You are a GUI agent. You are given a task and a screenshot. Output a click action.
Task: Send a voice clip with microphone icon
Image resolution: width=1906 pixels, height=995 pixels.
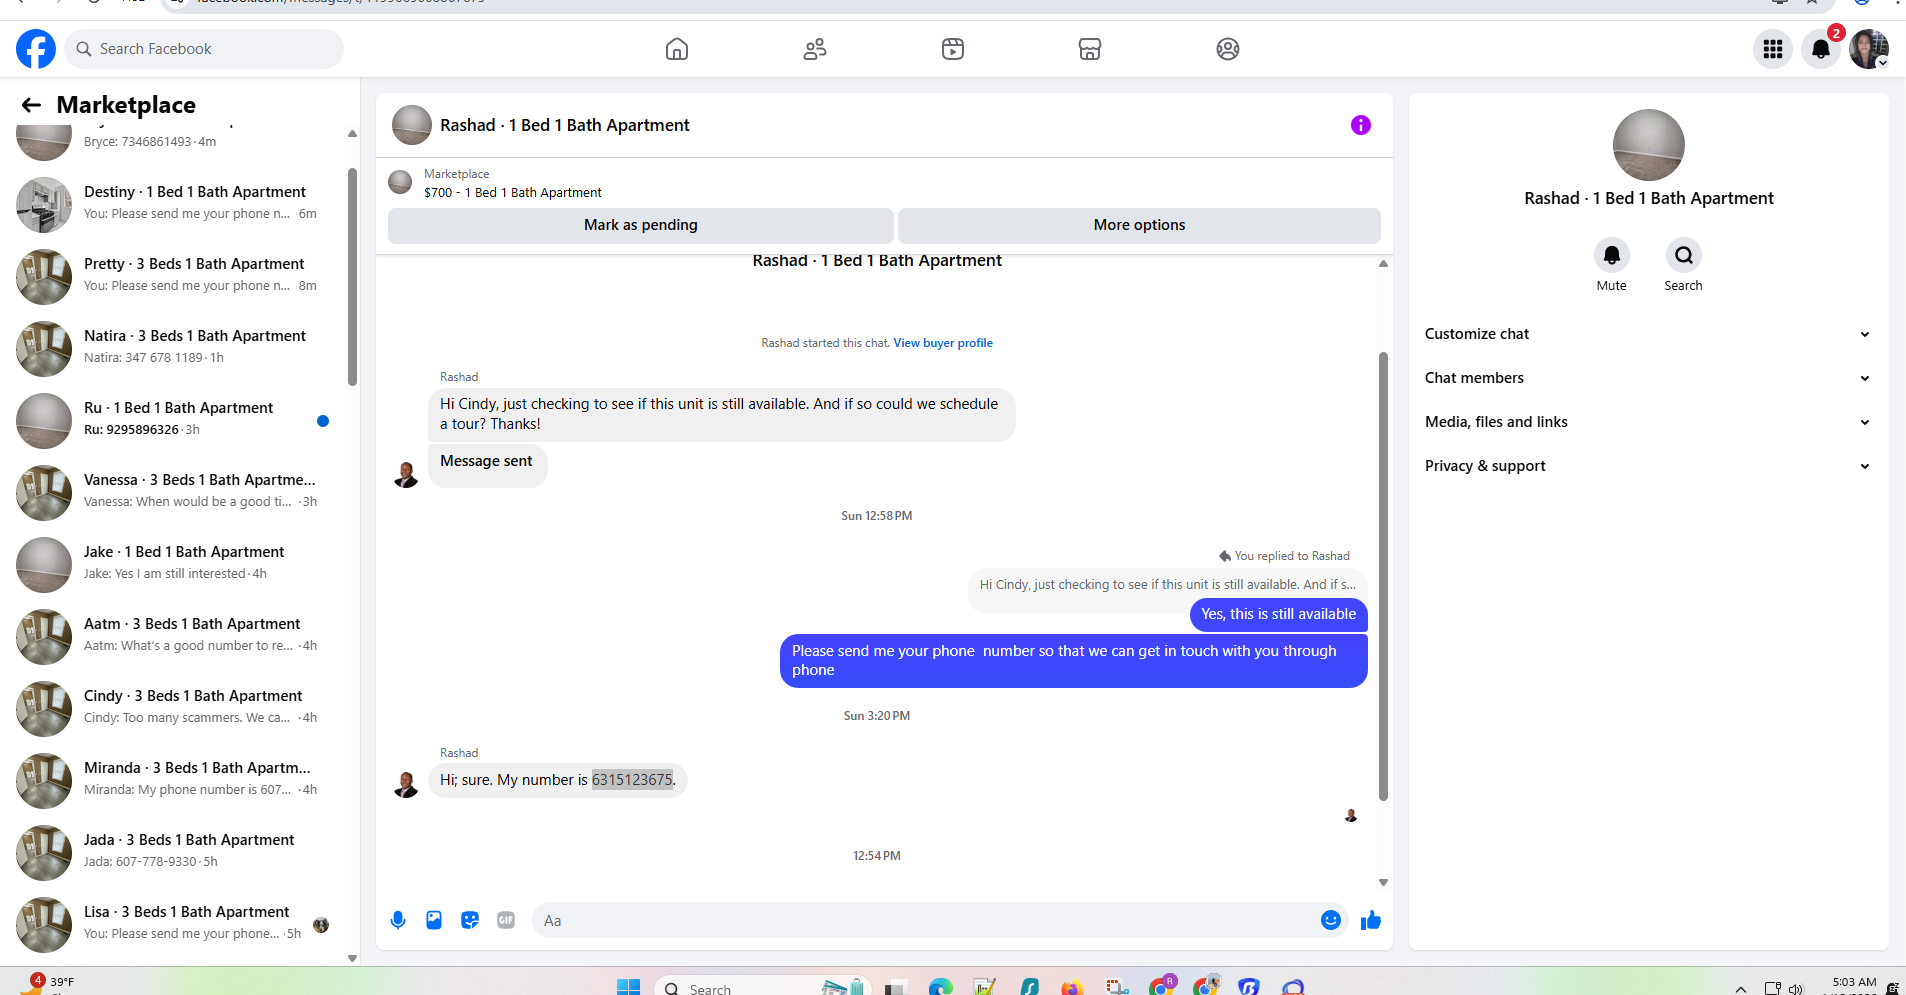(x=398, y=920)
